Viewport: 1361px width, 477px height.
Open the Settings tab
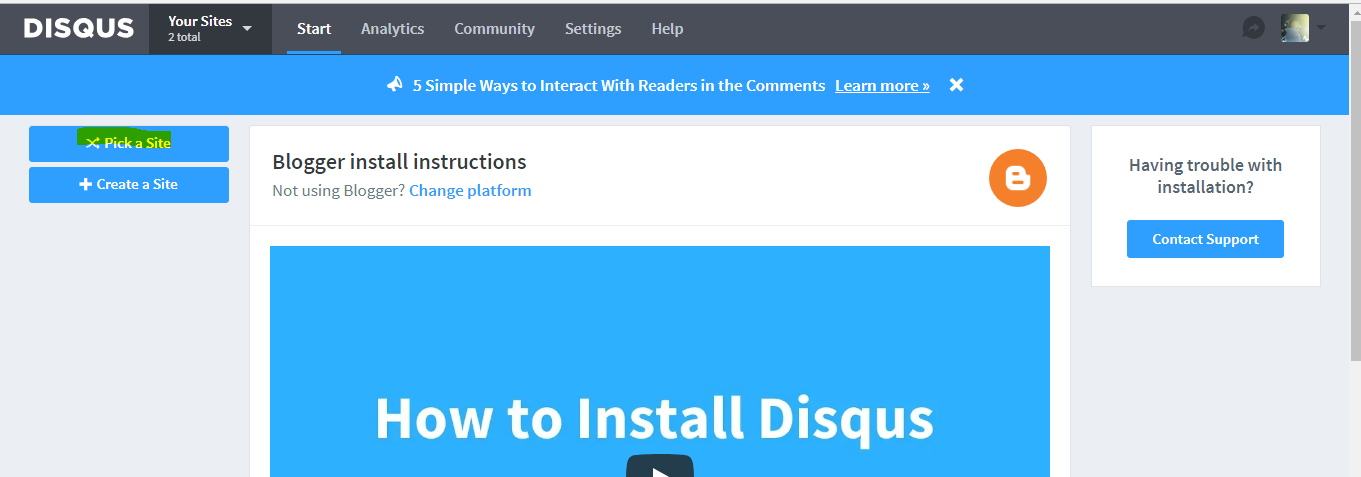click(593, 29)
